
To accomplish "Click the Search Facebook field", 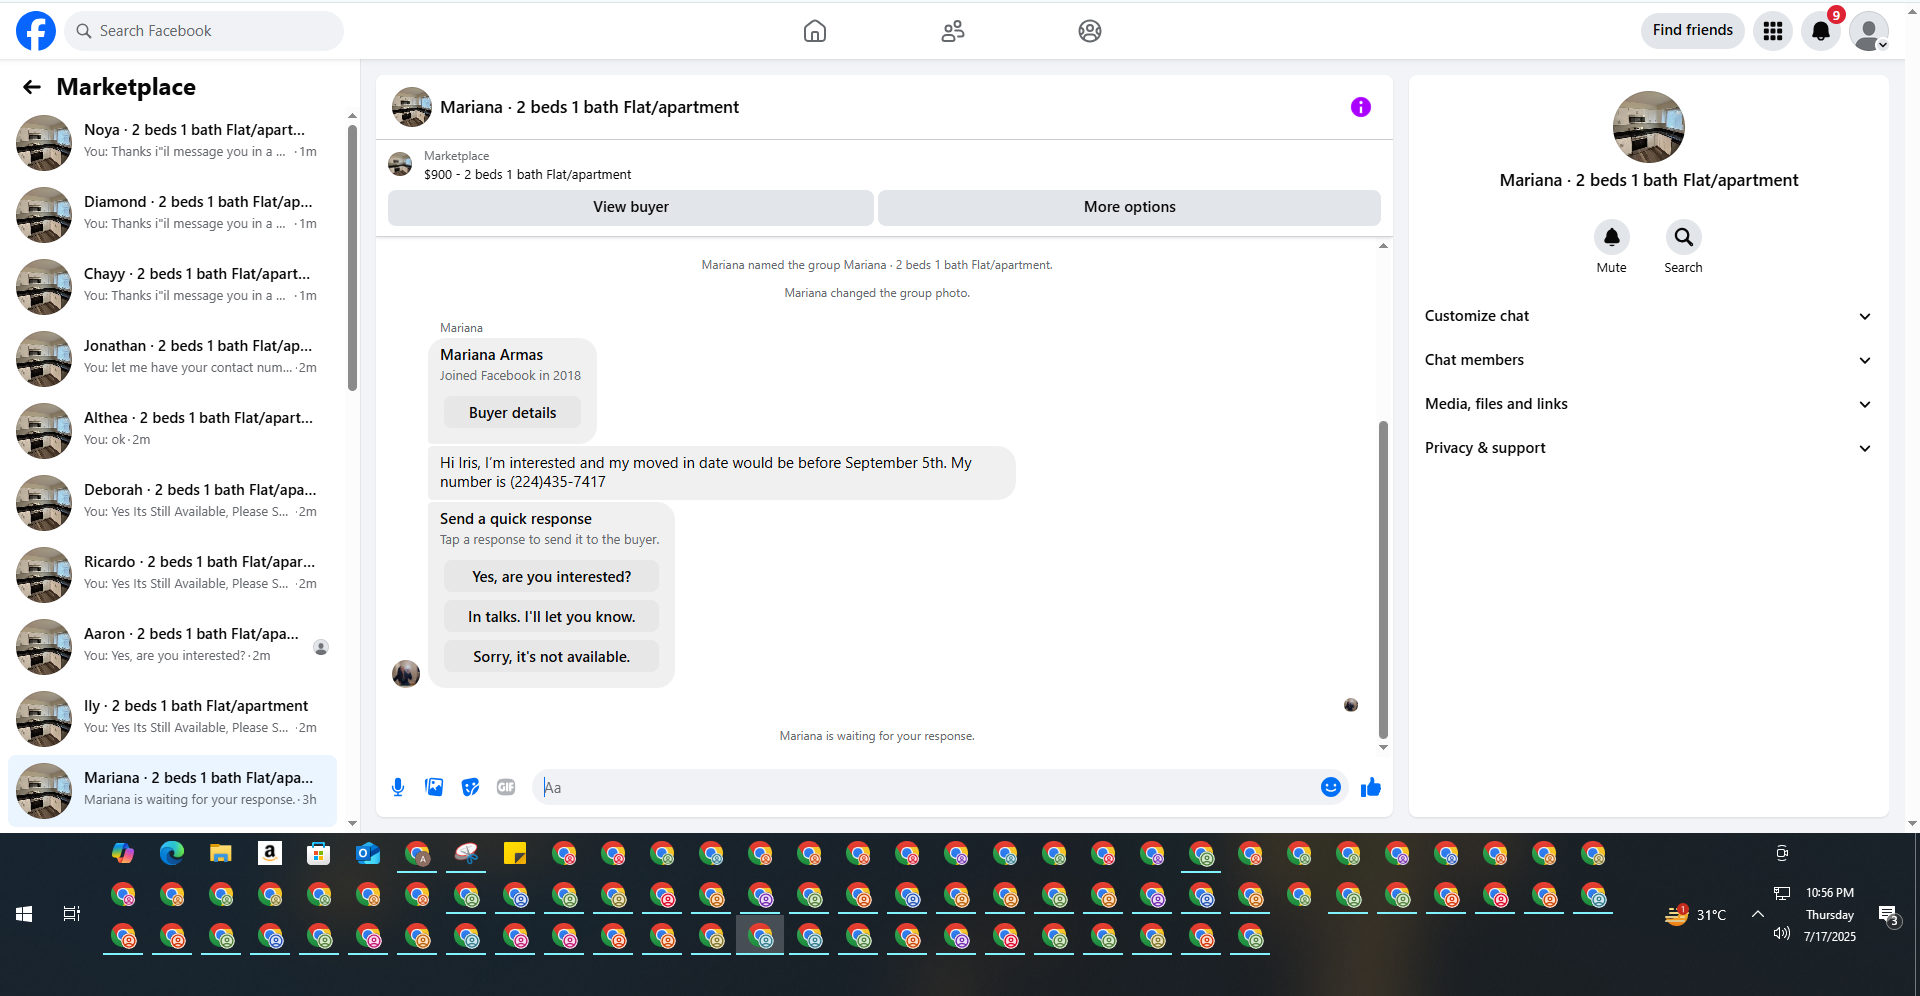I will point(204,31).
